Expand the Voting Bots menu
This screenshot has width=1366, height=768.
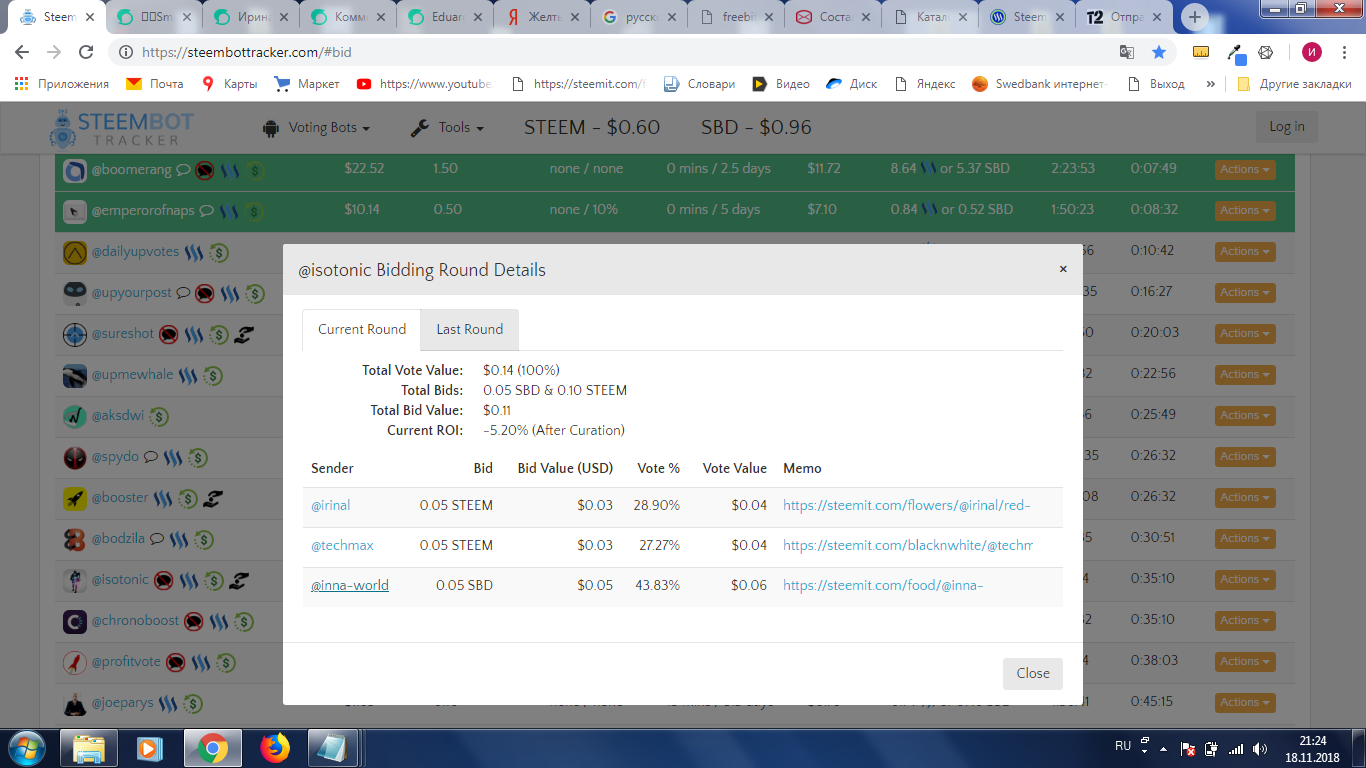click(x=316, y=128)
